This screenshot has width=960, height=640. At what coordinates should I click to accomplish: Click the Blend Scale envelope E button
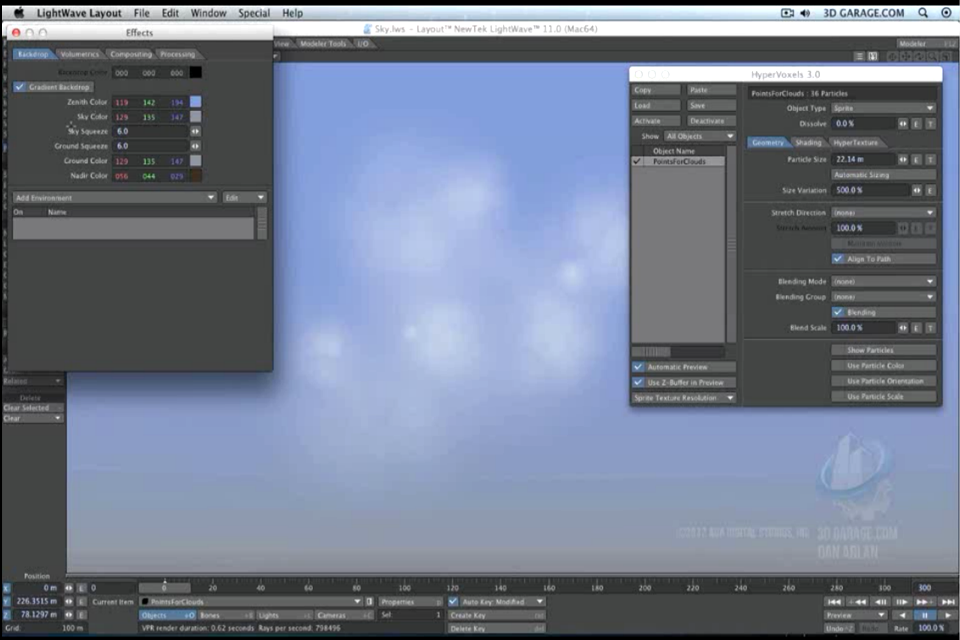pyautogui.click(x=917, y=328)
